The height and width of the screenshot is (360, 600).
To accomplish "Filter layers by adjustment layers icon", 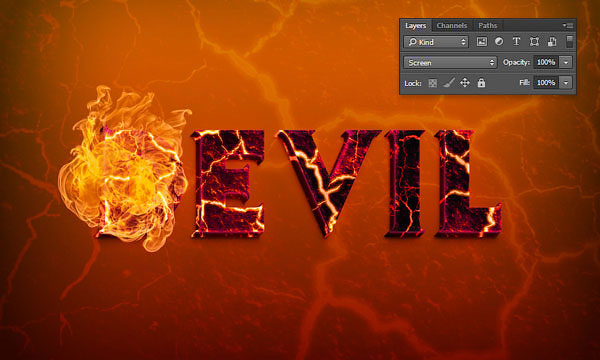I will [x=499, y=42].
